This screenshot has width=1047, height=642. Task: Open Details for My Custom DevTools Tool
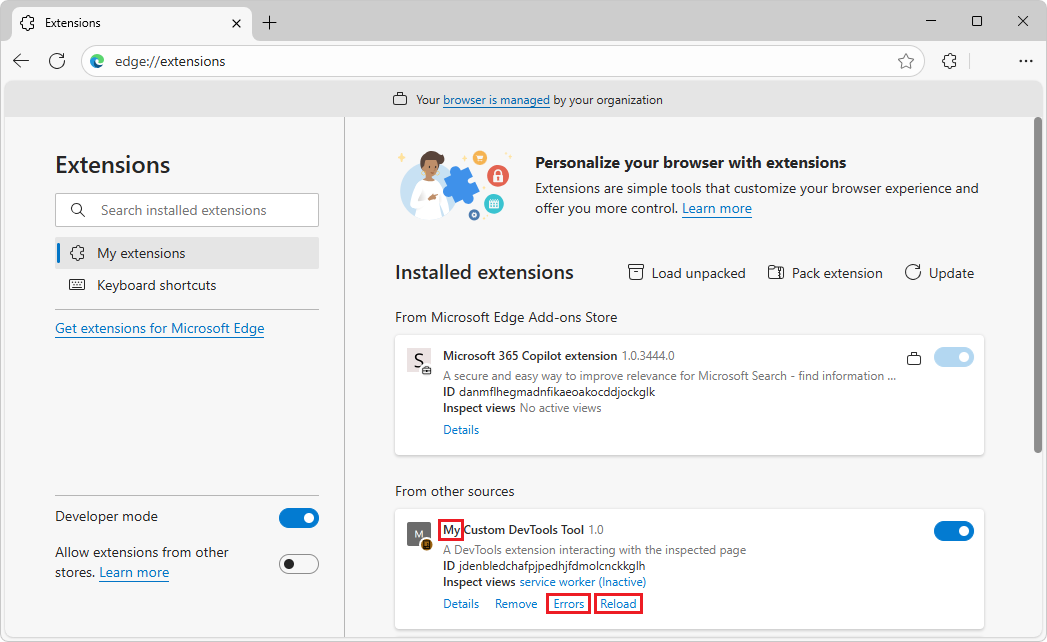click(x=461, y=604)
